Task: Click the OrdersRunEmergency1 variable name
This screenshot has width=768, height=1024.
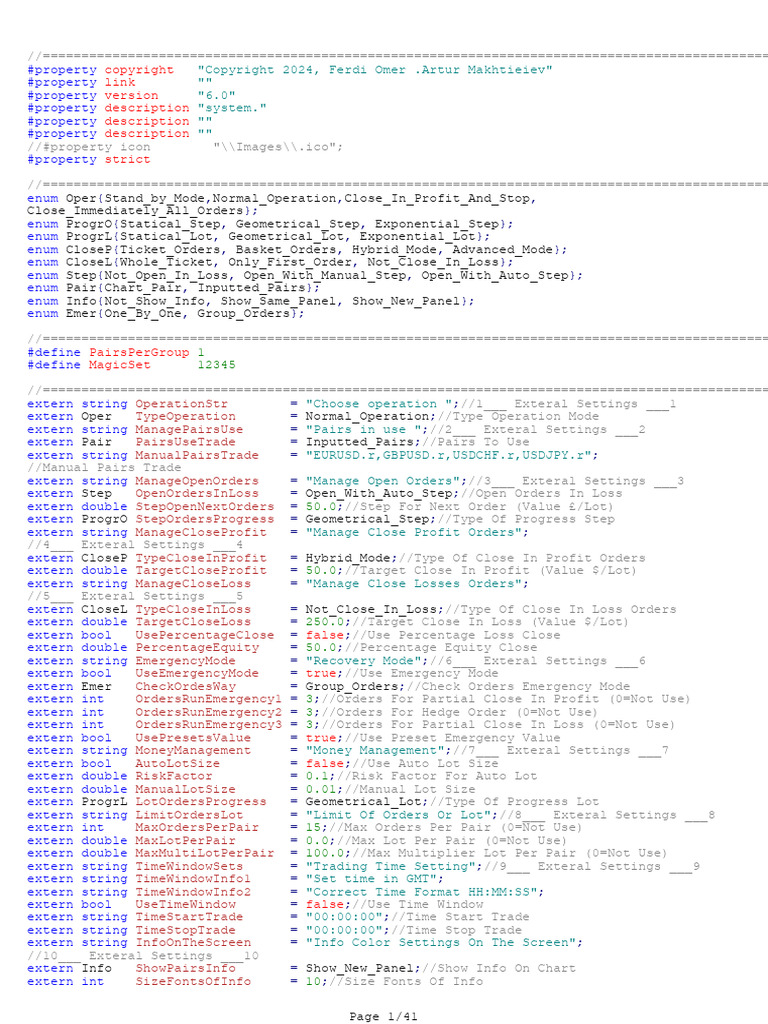Action: tap(208, 699)
